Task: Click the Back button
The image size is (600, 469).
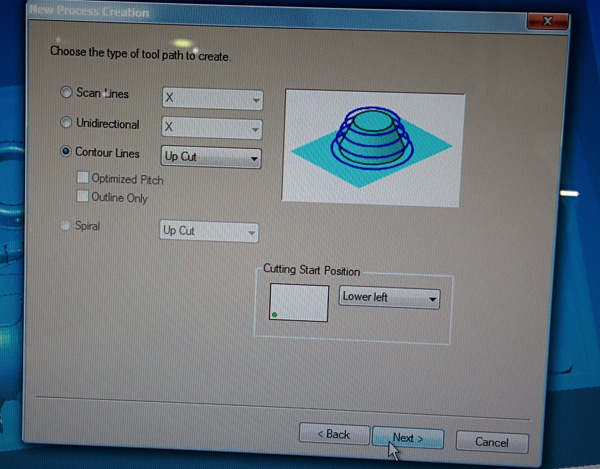Action: point(334,434)
